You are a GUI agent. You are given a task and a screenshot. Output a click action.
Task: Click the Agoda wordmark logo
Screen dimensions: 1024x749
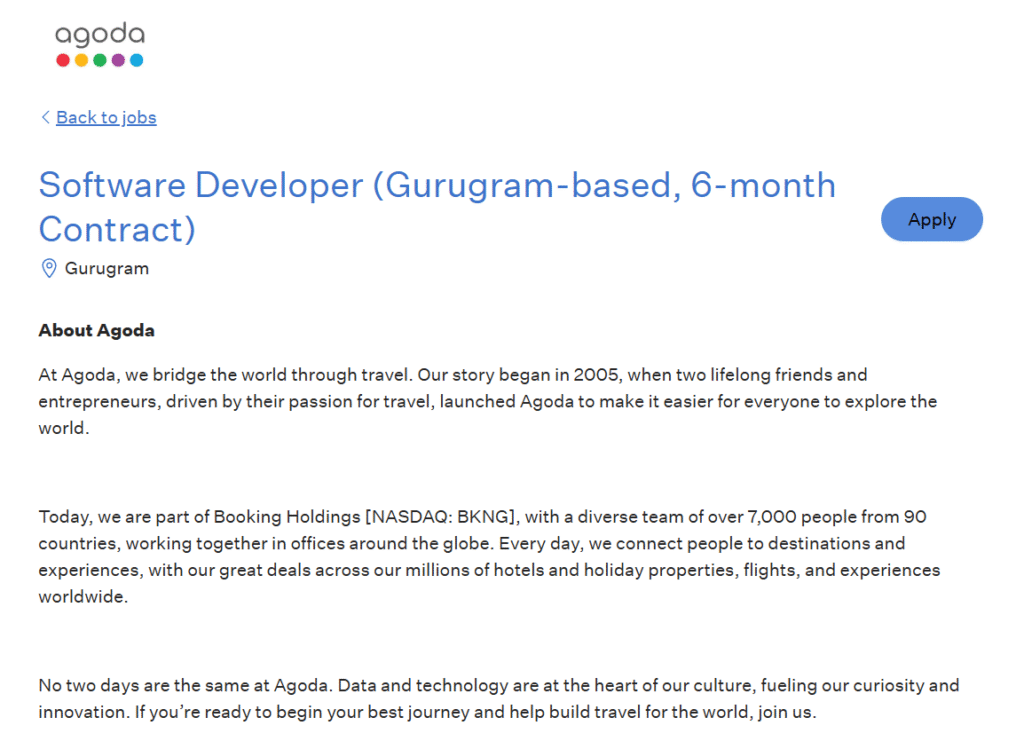[x=99, y=36]
